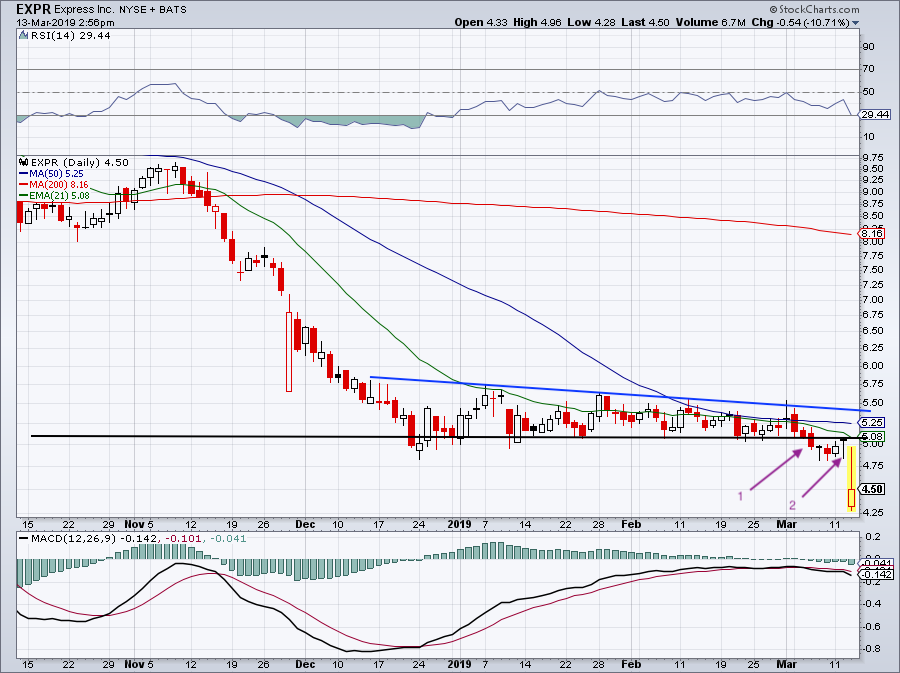This screenshot has width=900, height=673.
Task: Click the 'Volume 6.7M' quote value
Action: coord(711,22)
